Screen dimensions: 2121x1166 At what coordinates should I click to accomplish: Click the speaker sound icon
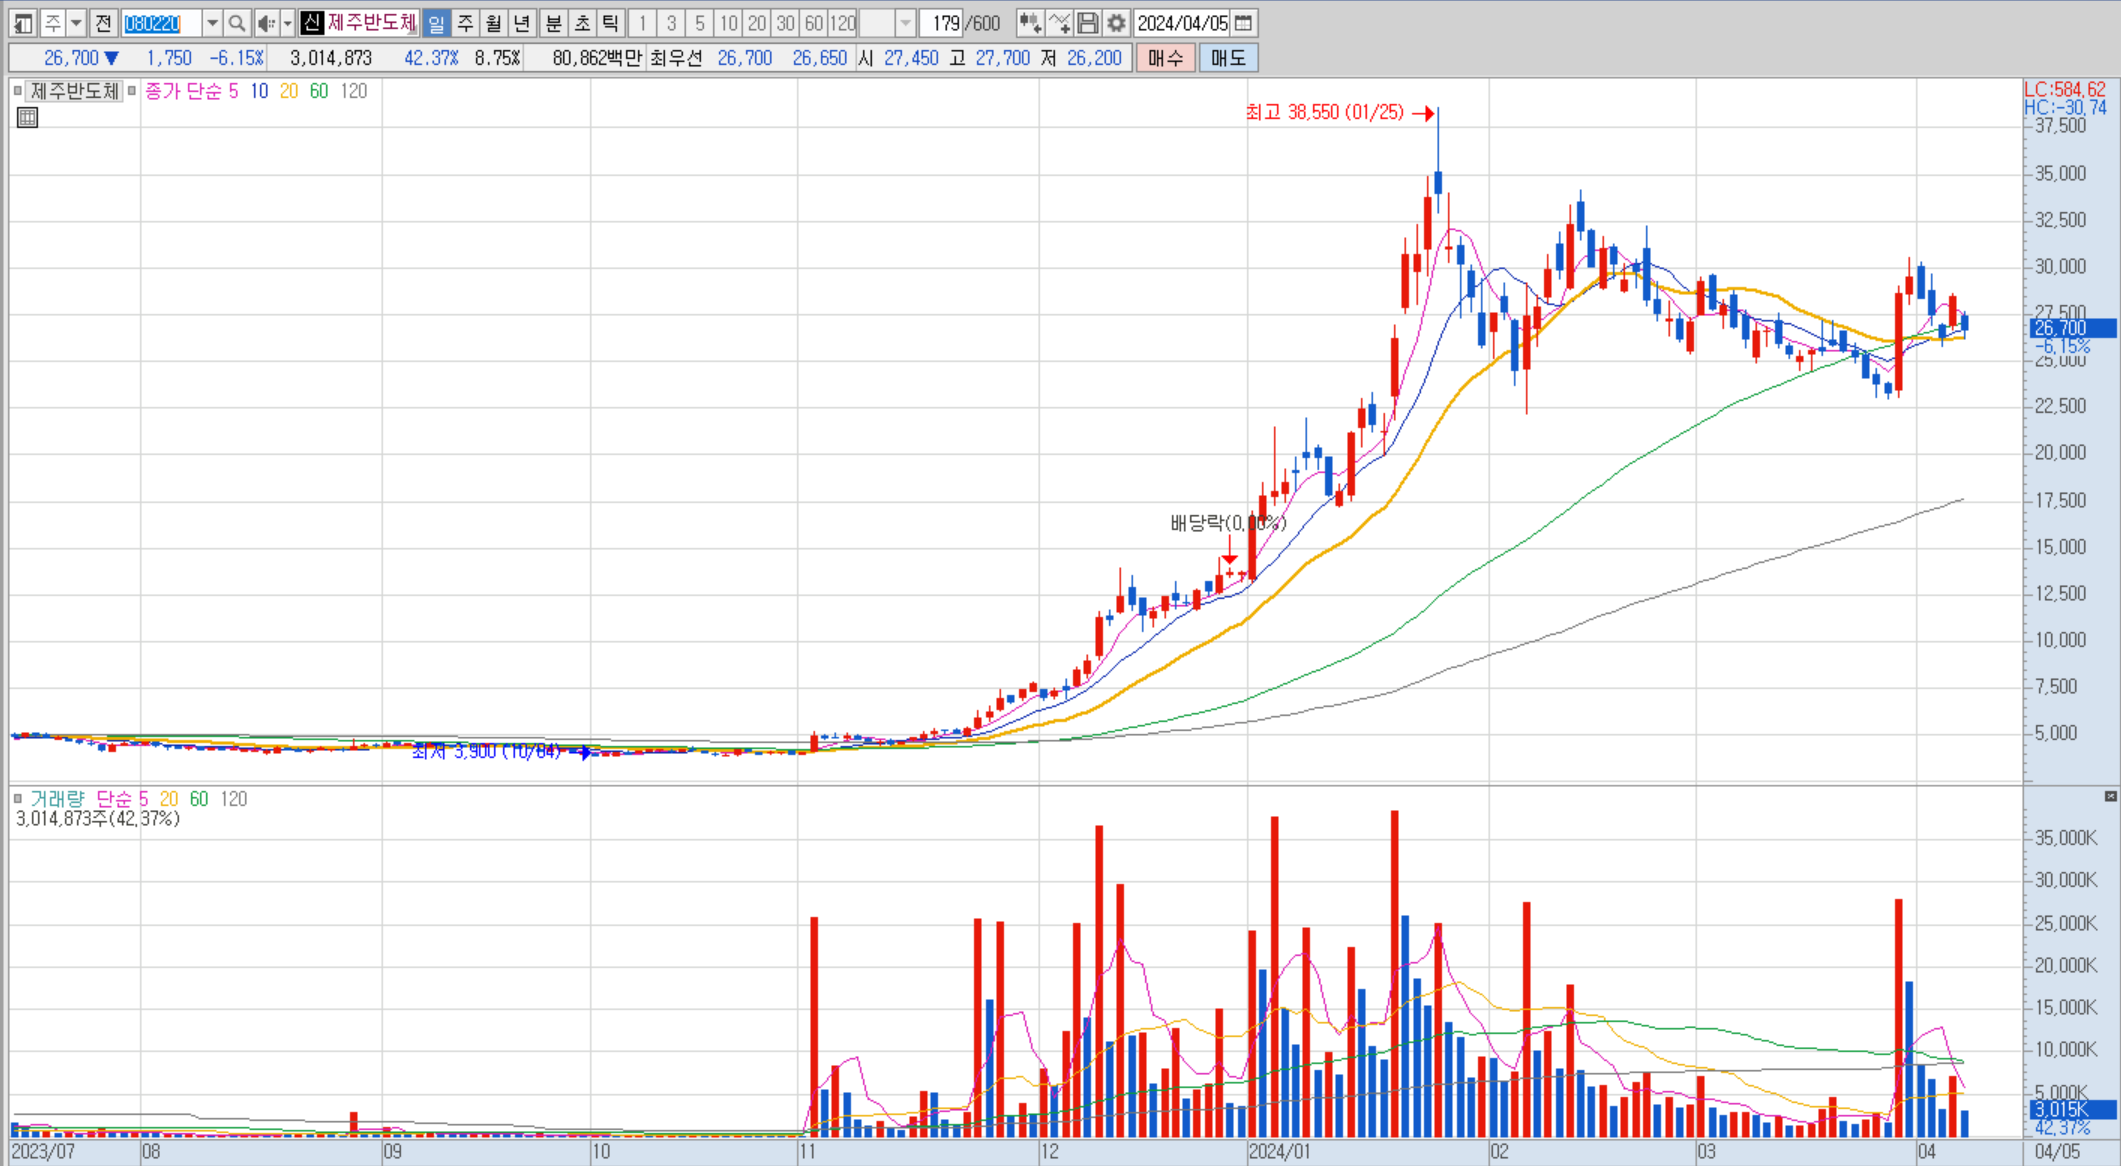coord(265,23)
